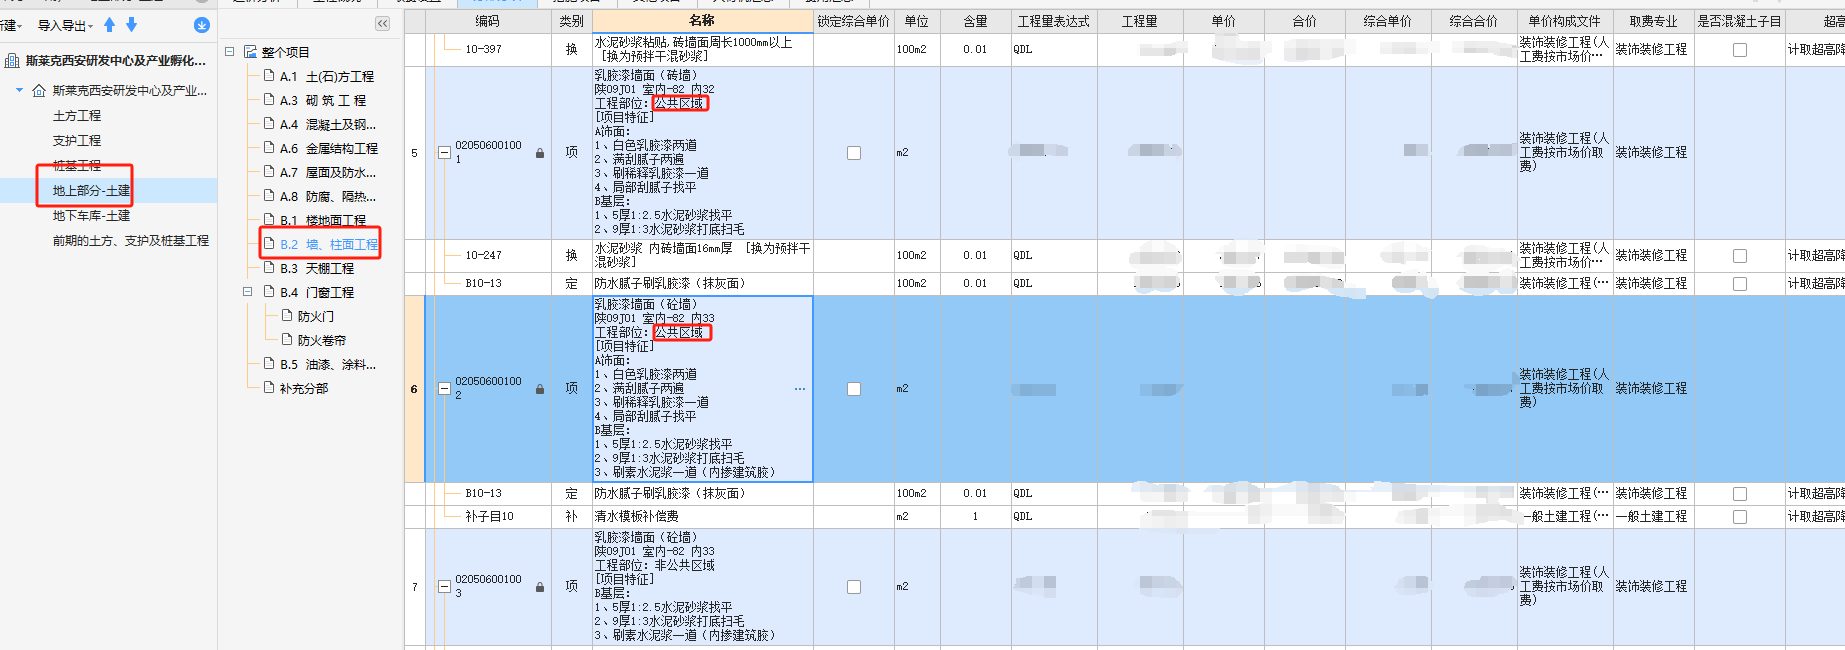Collapse item 020506001002 with minus box
This screenshot has height=650, width=1845.
click(444, 389)
